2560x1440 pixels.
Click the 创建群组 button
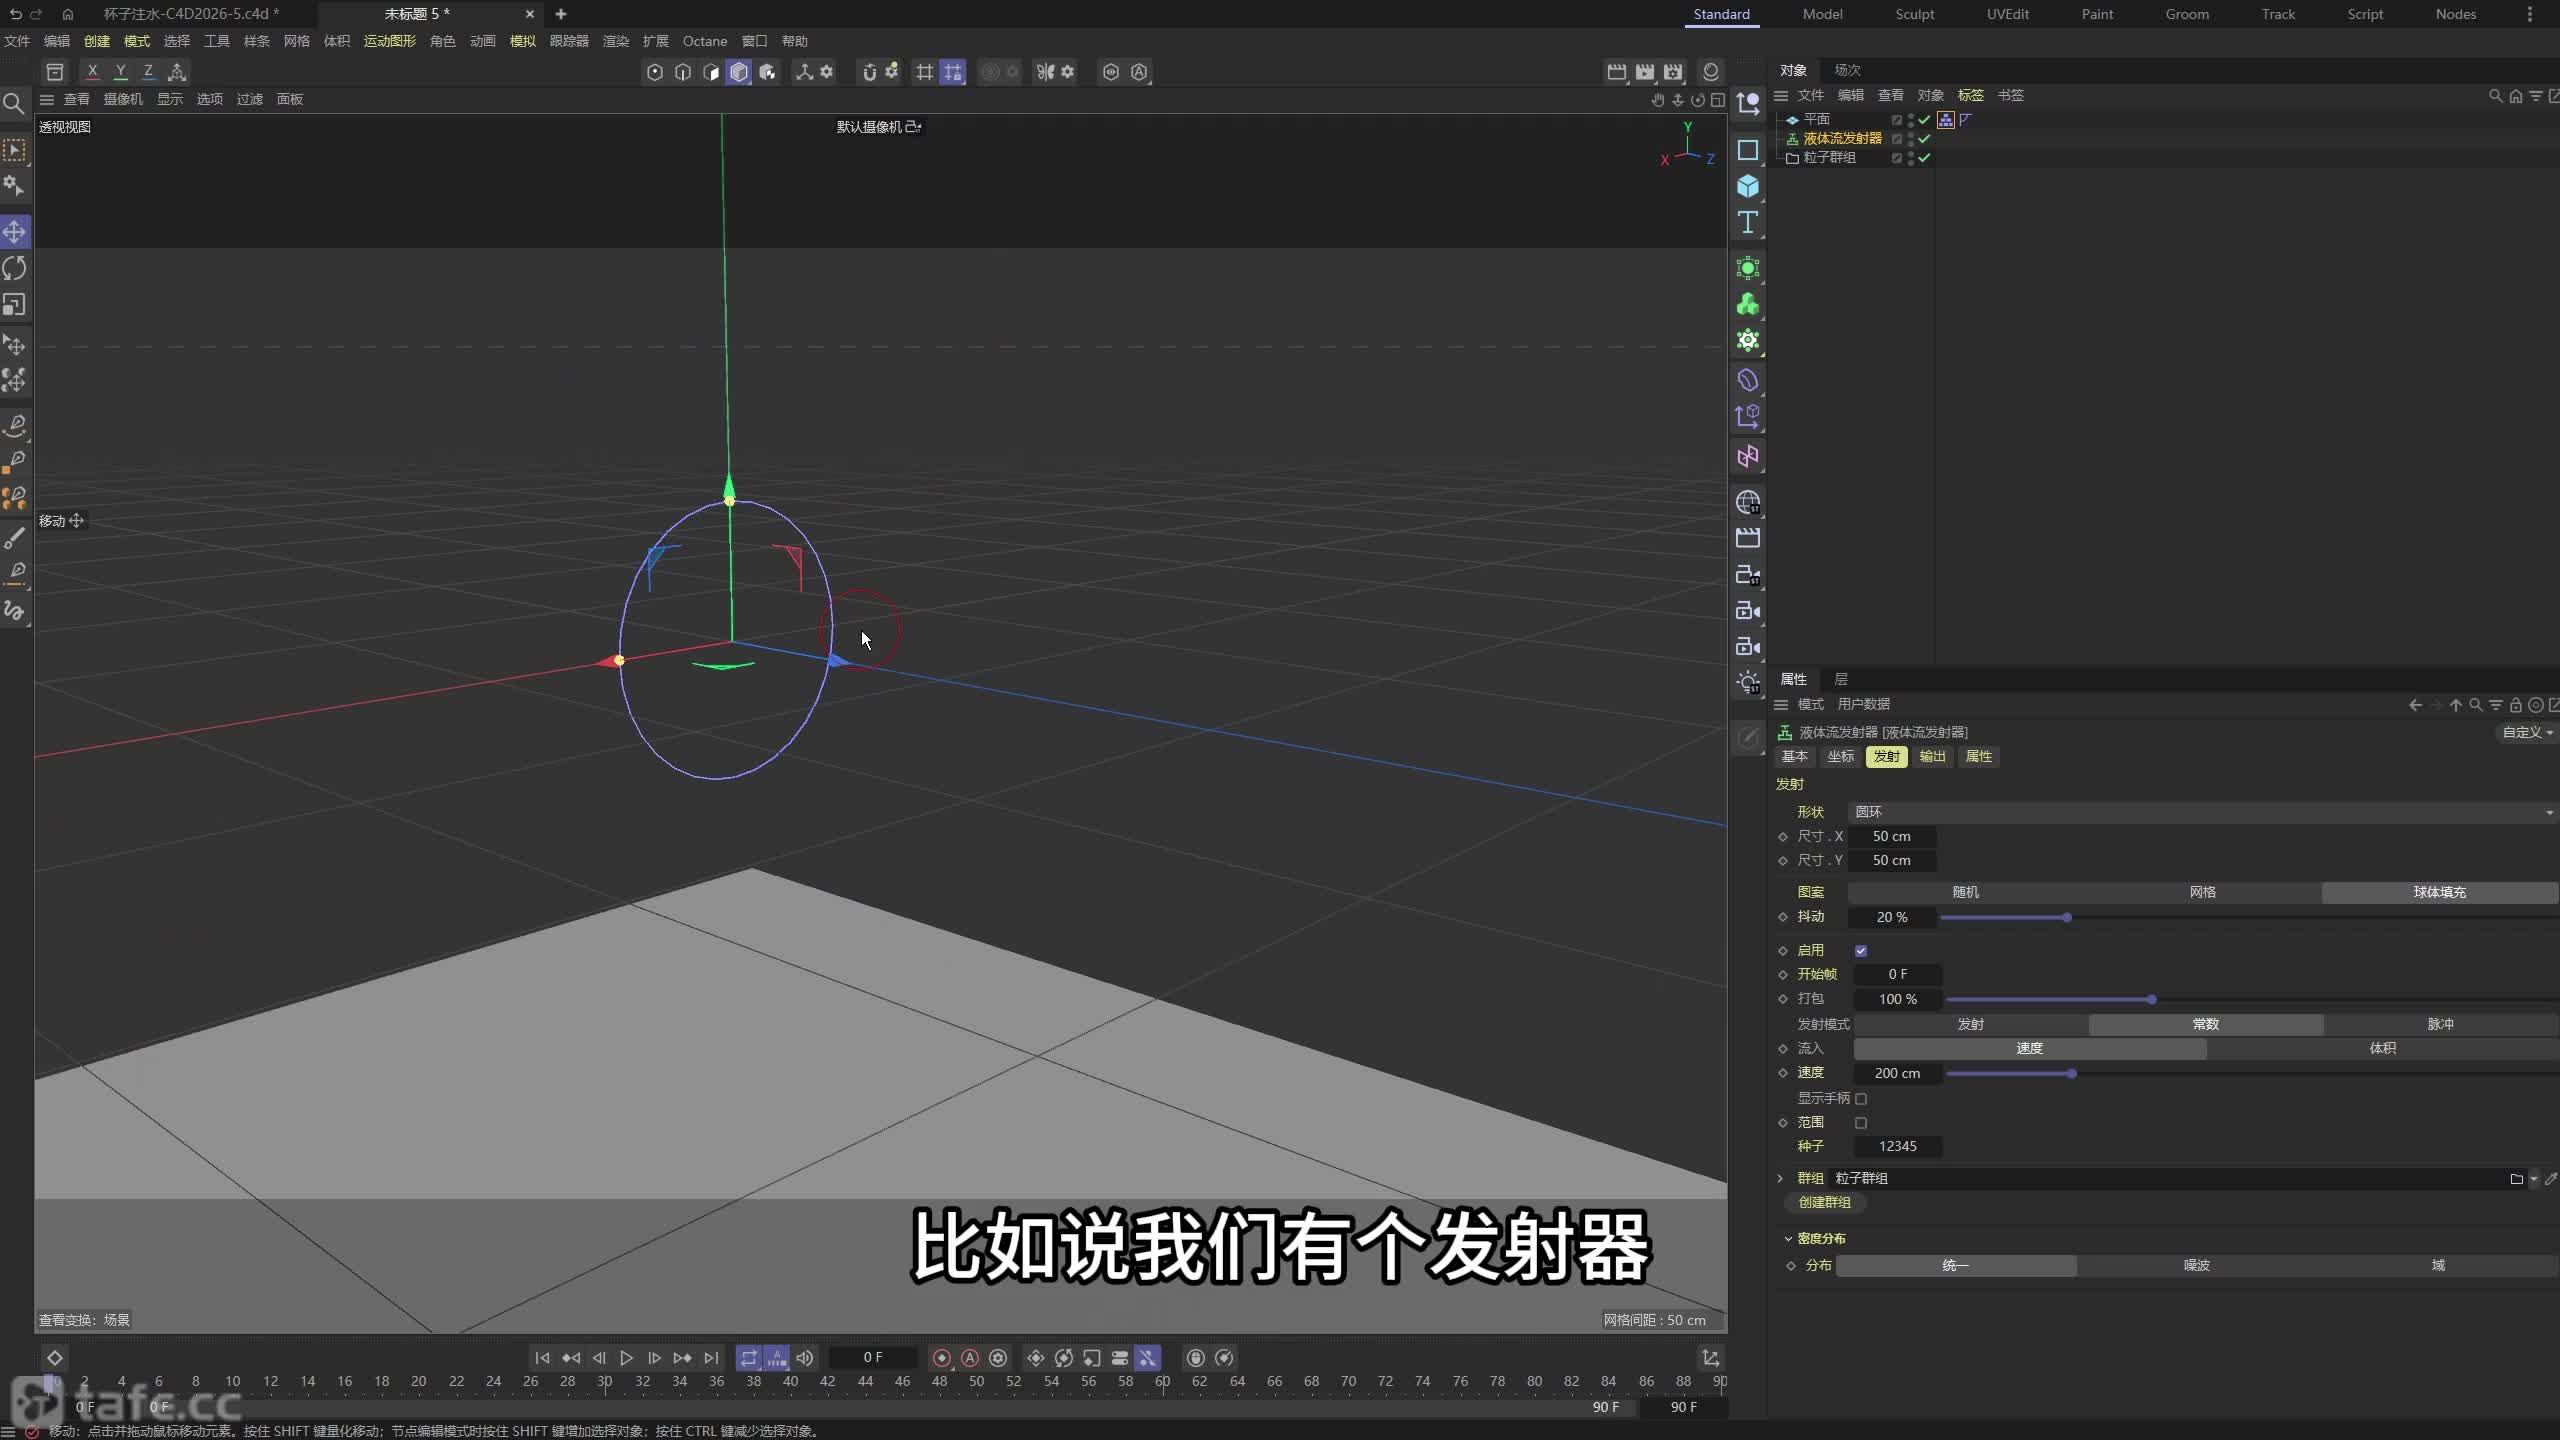[x=1823, y=1203]
